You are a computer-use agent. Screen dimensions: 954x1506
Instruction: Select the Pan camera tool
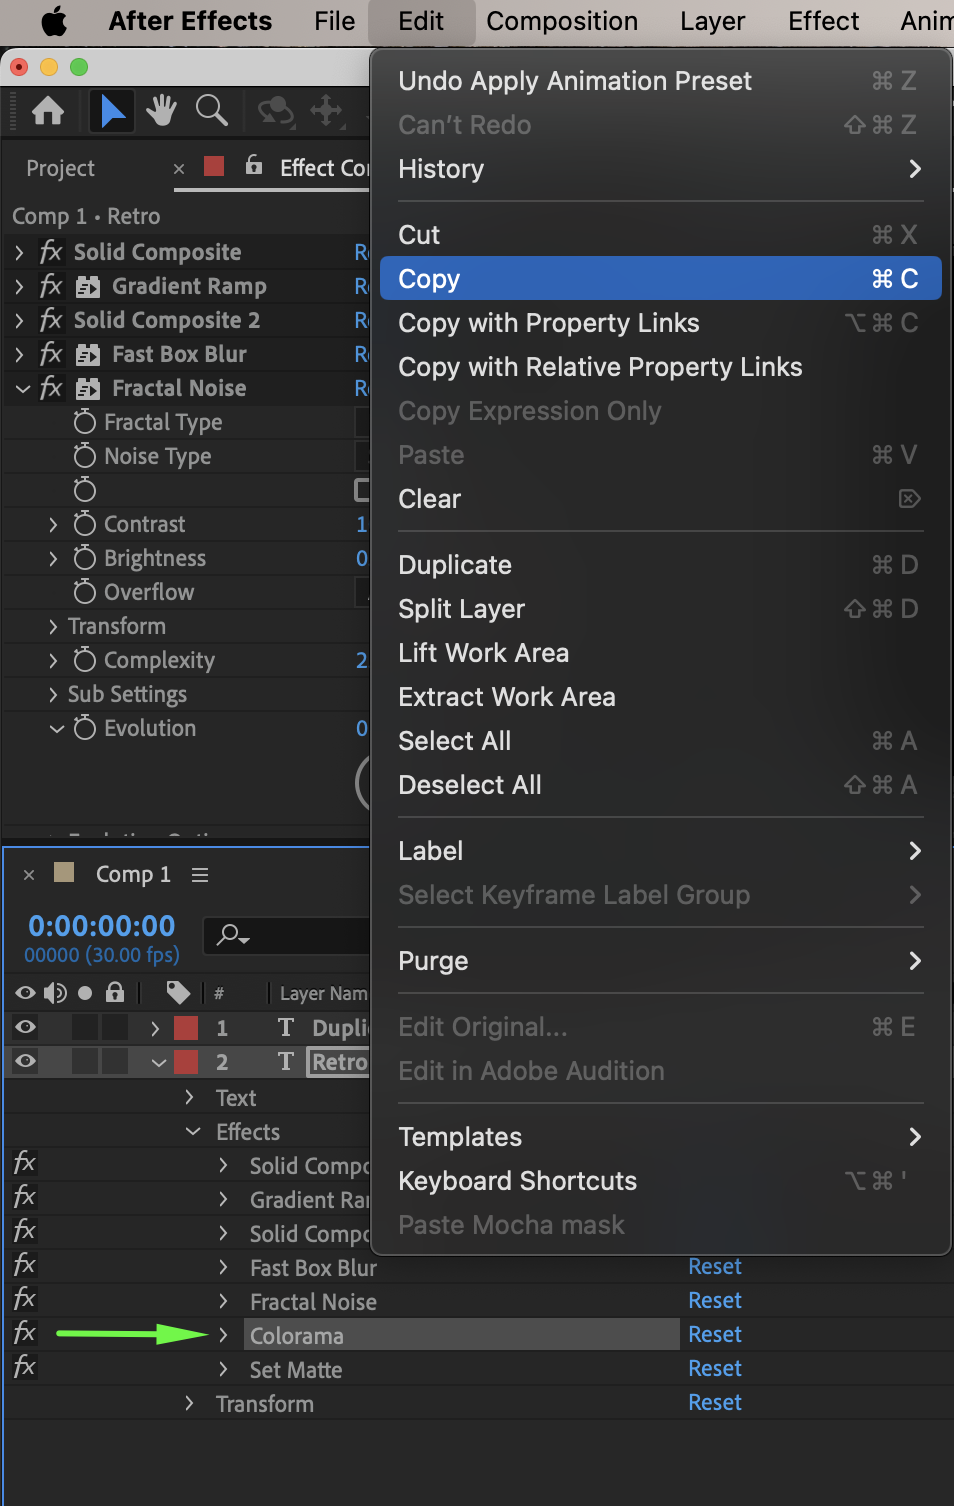327,110
